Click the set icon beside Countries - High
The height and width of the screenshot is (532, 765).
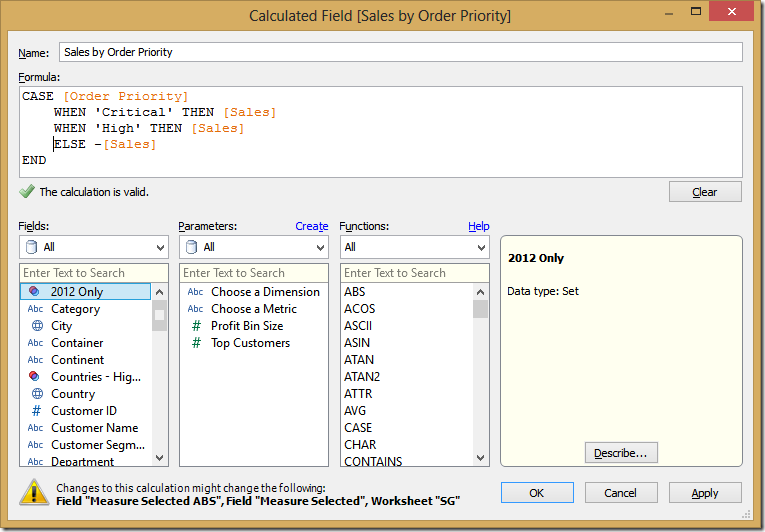pyautogui.click(x=36, y=377)
